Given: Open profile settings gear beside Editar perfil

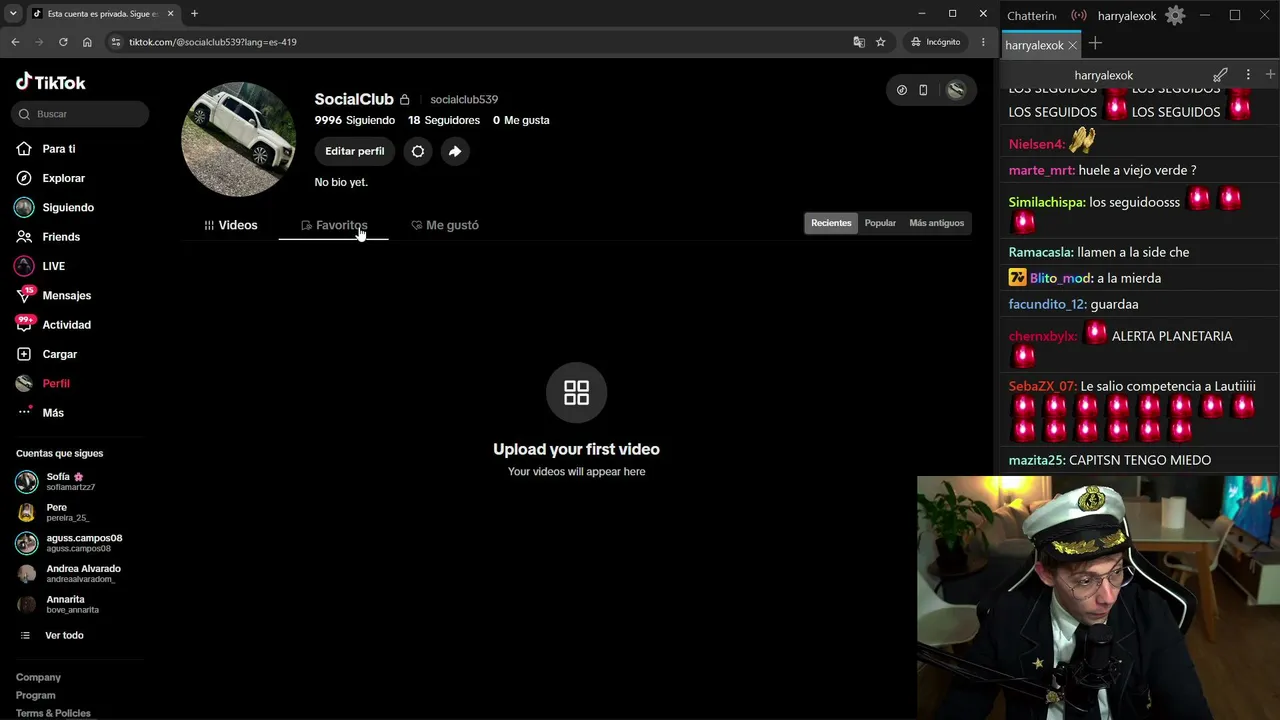Looking at the screenshot, I should click(x=418, y=151).
